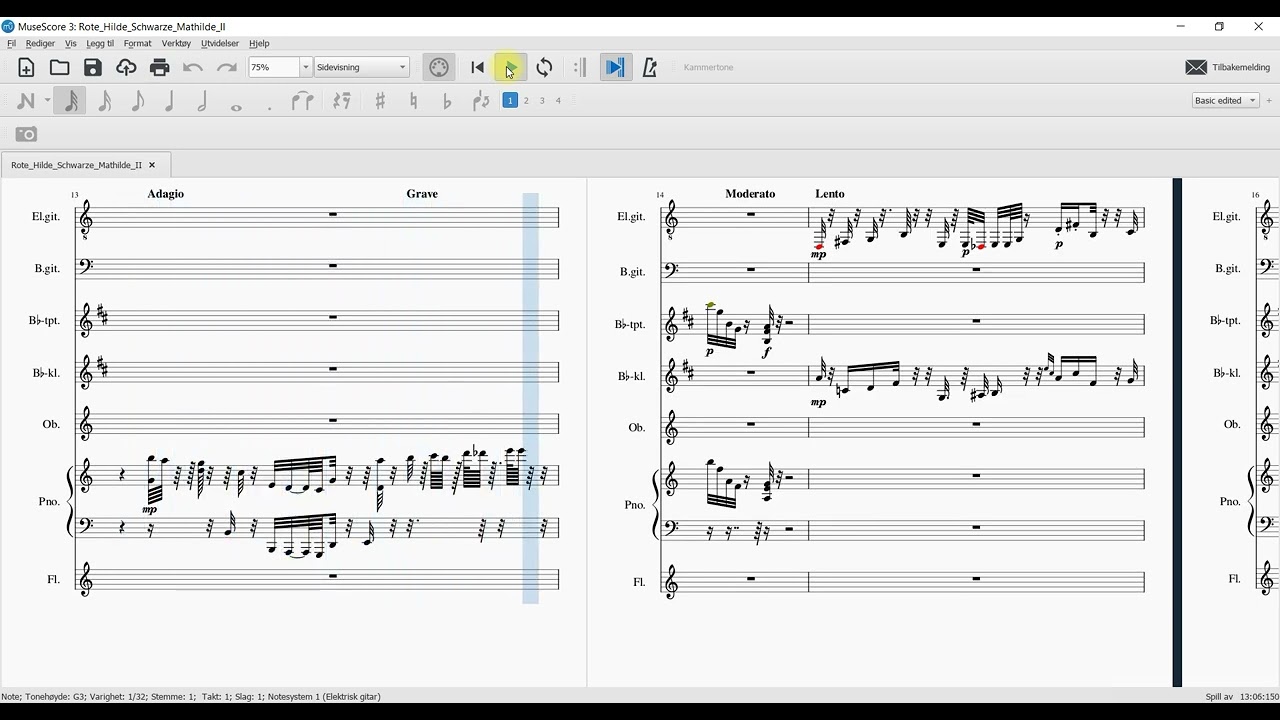Click the plus button next to workspace dropdown
The image size is (1280, 720).
click(1269, 100)
